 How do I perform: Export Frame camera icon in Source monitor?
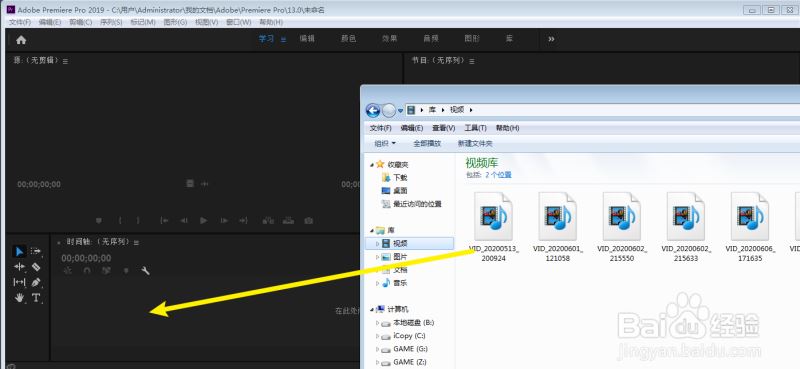click(309, 220)
